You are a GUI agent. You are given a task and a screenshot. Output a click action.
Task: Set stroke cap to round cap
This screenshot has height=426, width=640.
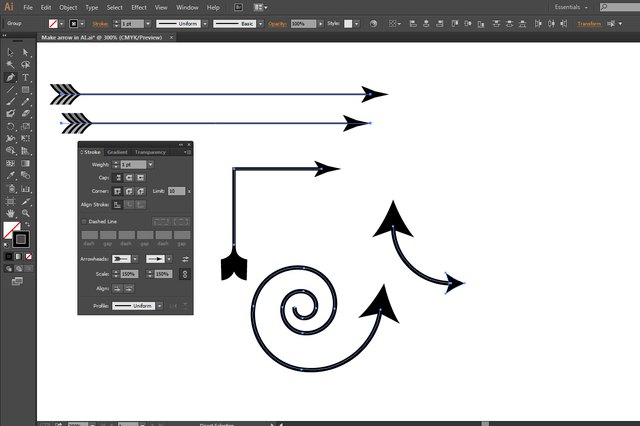(130, 177)
